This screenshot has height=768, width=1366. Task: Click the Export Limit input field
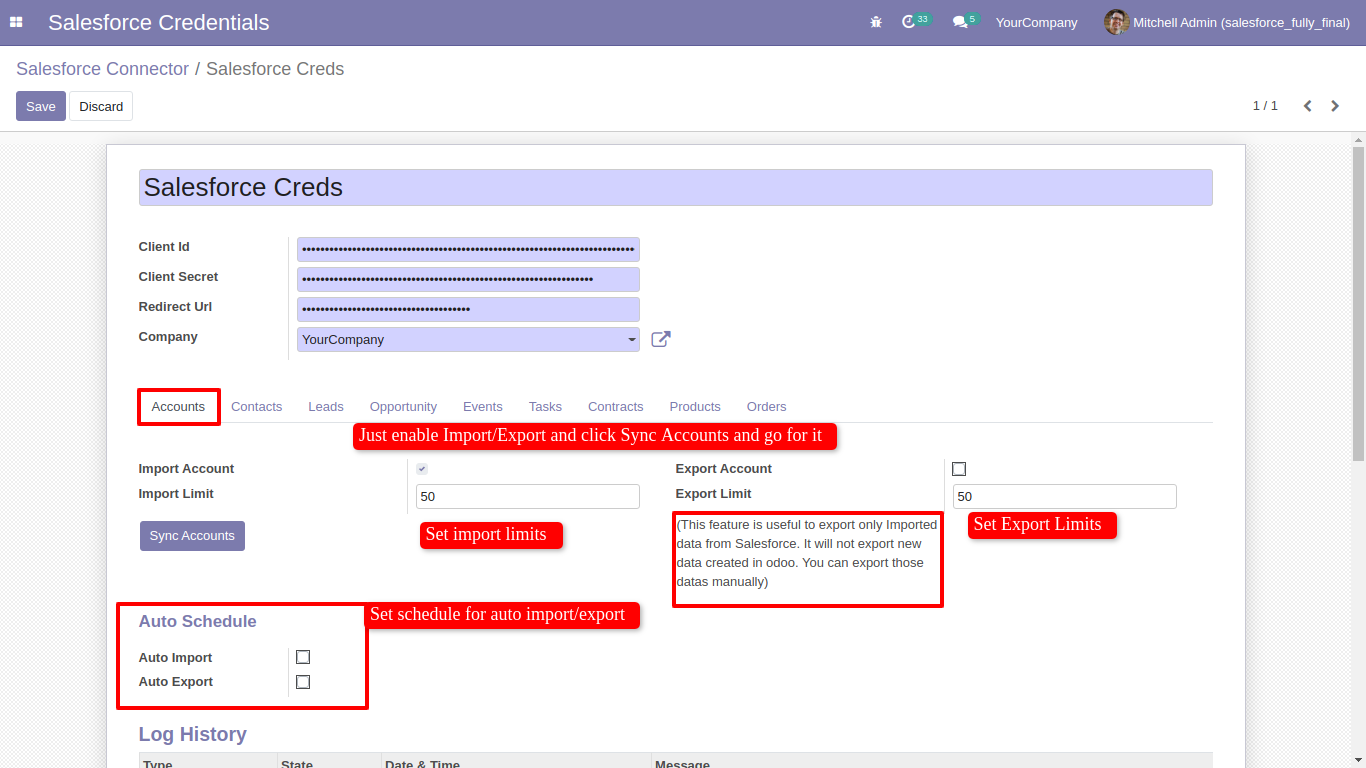(1065, 496)
